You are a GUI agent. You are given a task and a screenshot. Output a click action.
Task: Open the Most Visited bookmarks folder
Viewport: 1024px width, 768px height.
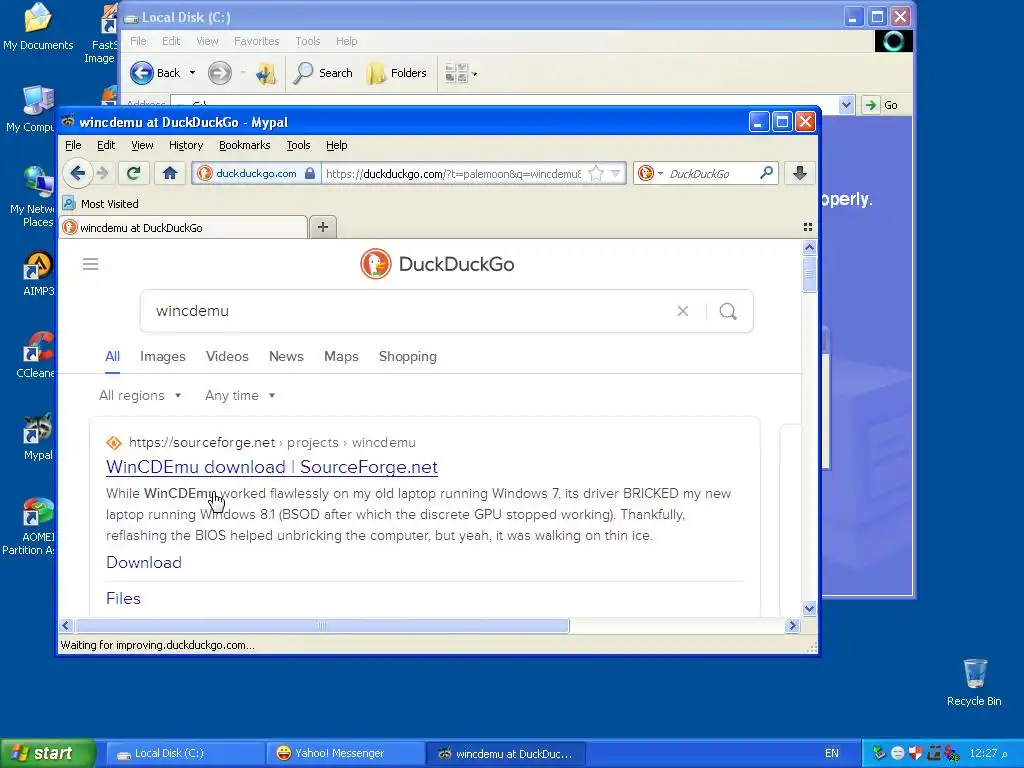coord(101,204)
